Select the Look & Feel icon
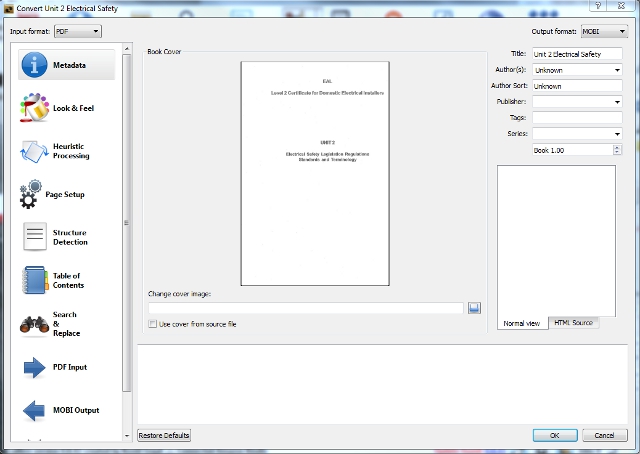This screenshot has height=454, width=640. point(35,108)
